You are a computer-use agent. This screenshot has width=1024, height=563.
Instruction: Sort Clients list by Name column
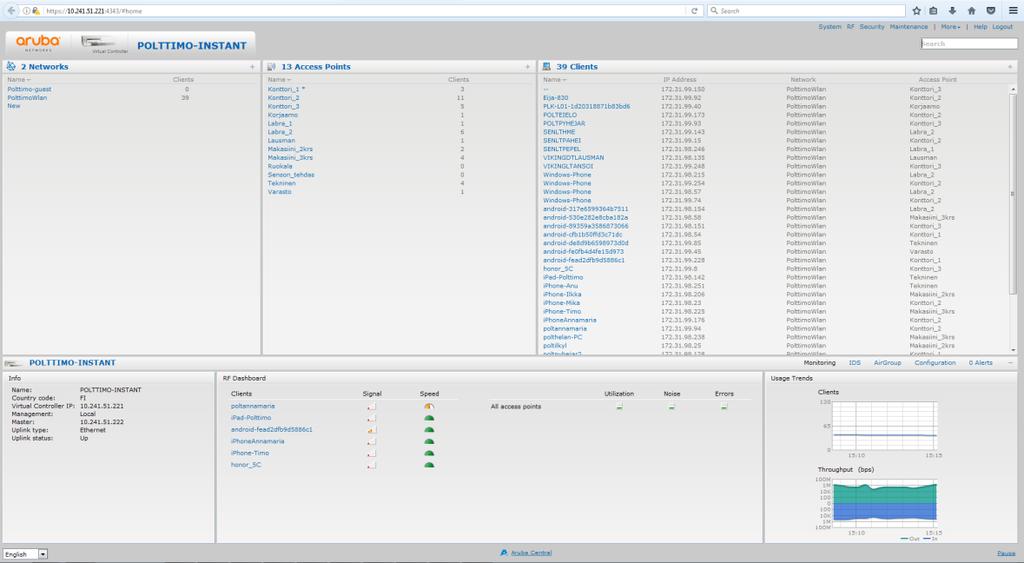(x=554, y=80)
